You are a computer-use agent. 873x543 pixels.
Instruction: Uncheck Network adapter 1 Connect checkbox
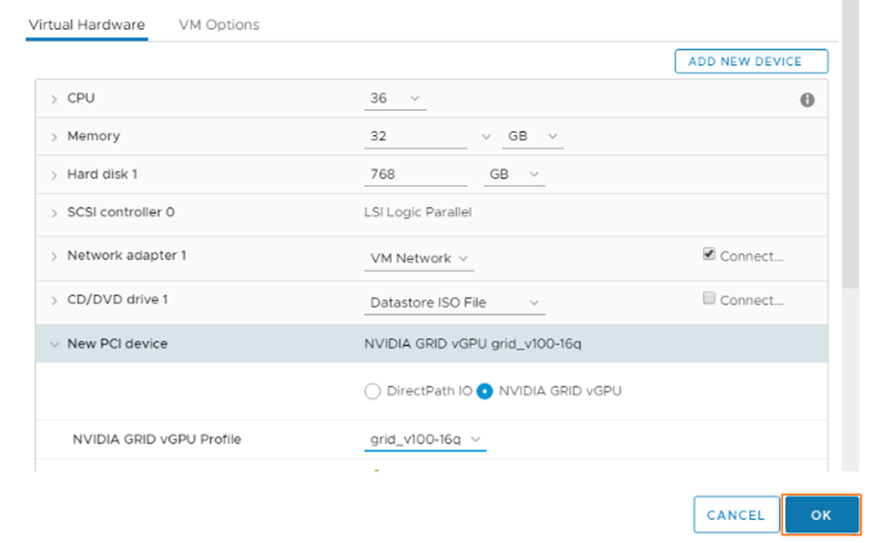[709, 255]
